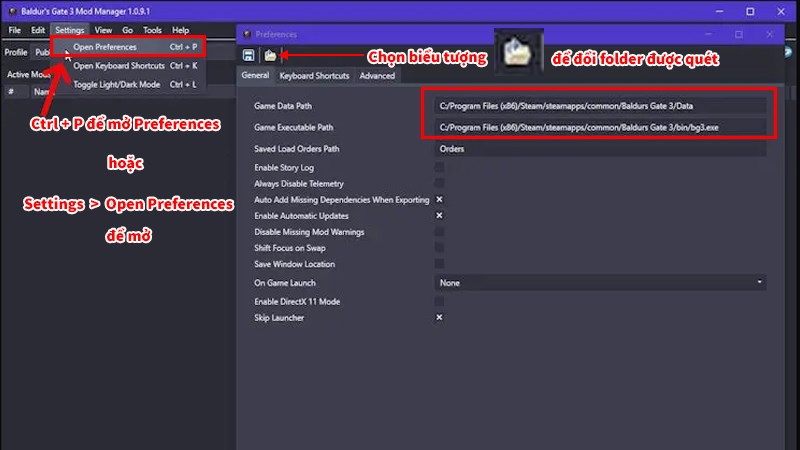Uncheck Auto Add Missing Dependencies When Exporting
Viewport: 800px width, 450px height.
point(439,199)
